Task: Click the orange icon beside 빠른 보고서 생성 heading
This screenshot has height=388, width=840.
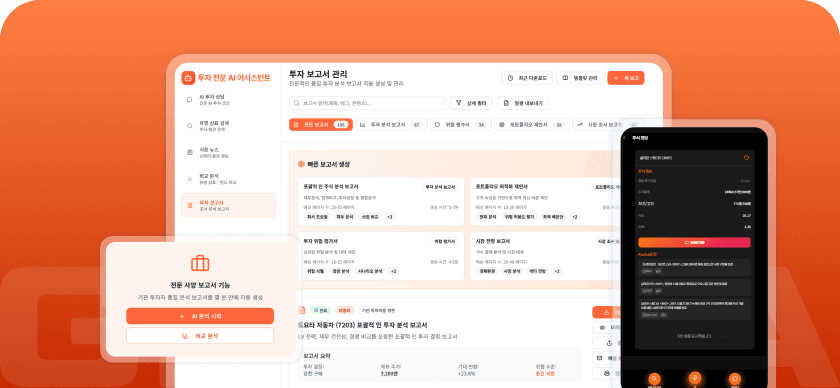Action: click(301, 164)
